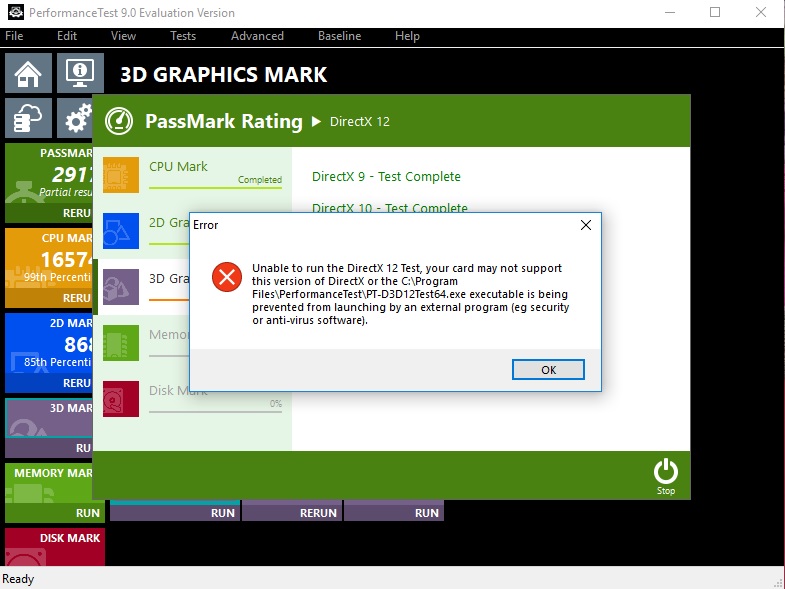Open the File menu

click(x=14, y=36)
